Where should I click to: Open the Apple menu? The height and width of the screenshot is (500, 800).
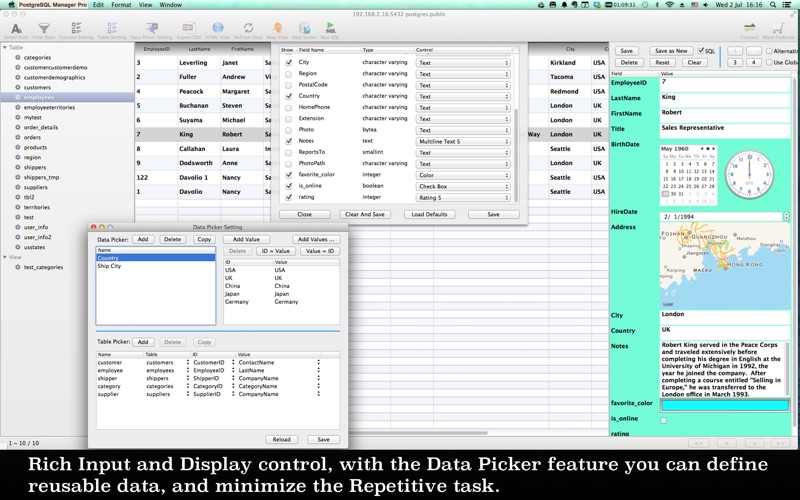[x=11, y=5]
